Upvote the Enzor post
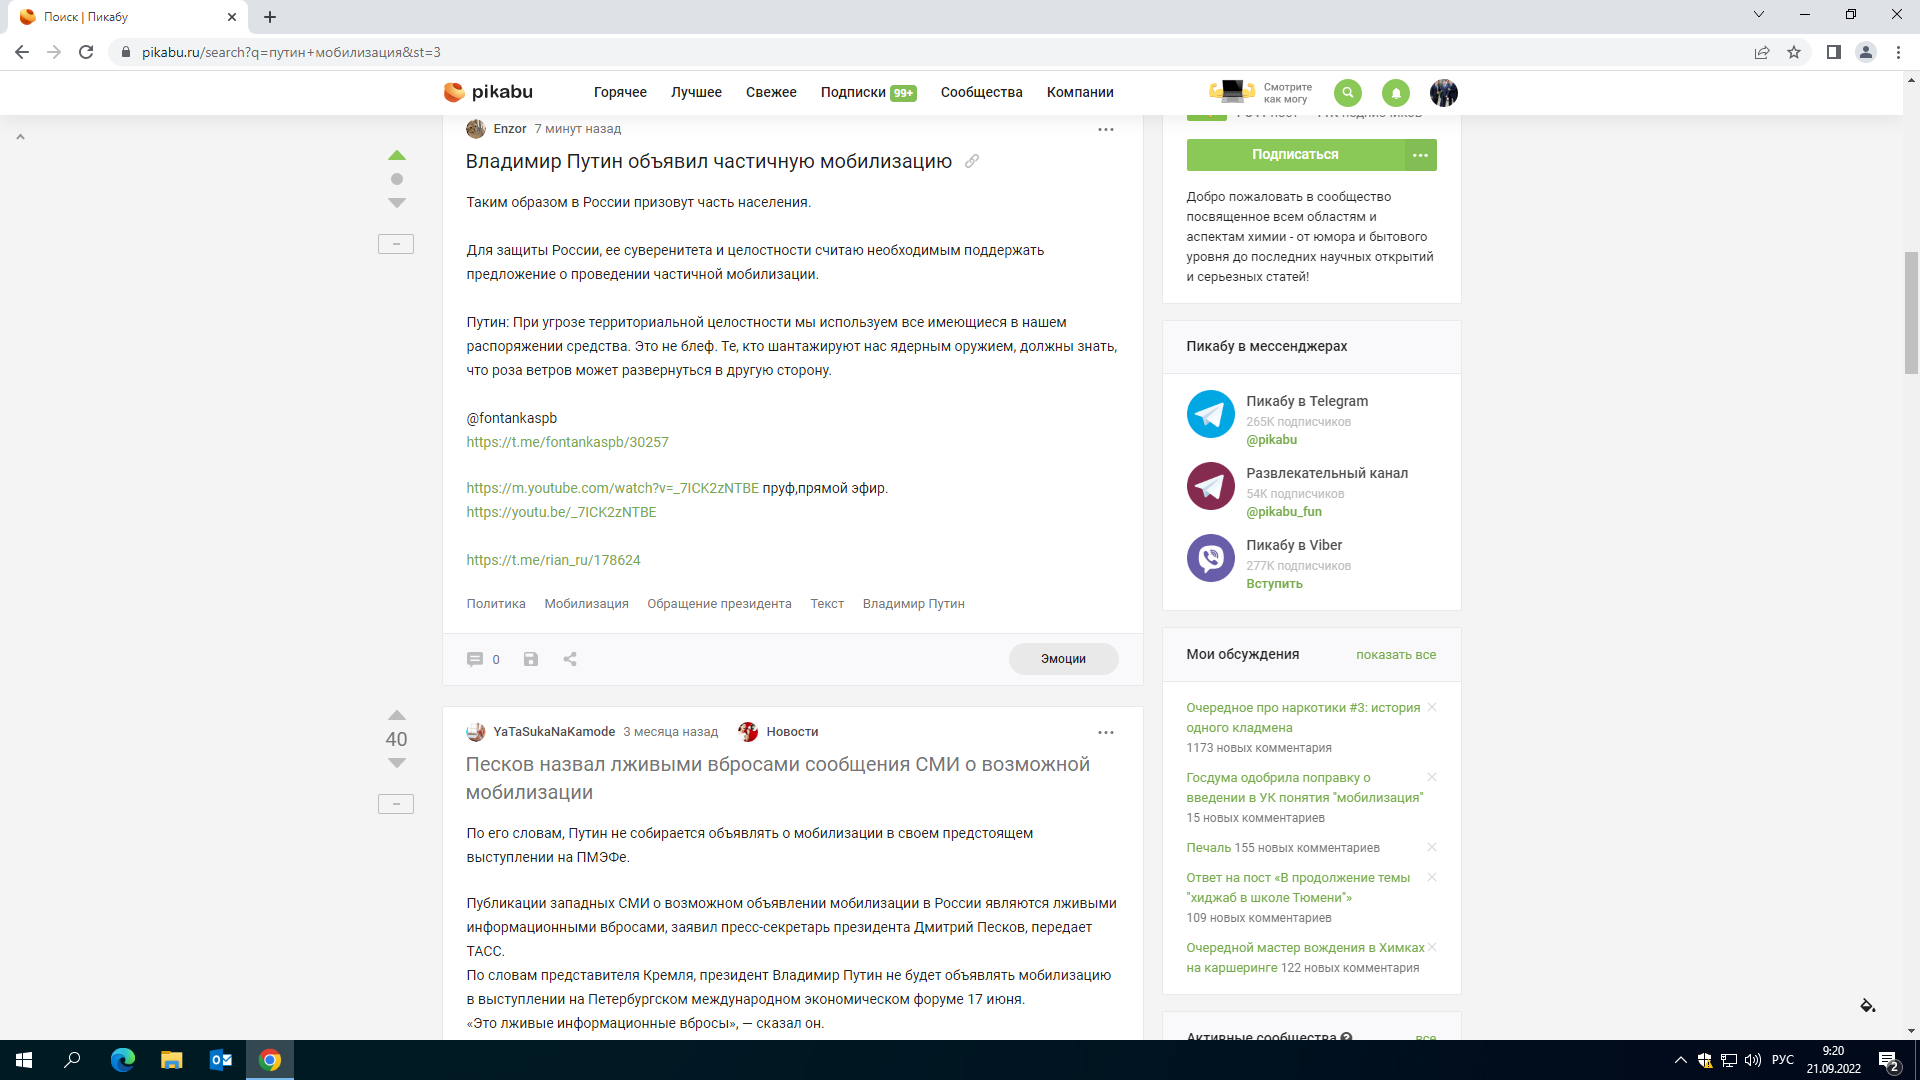Screen dimensions: 1920x1080 pyautogui.click(x=397, y=155)
